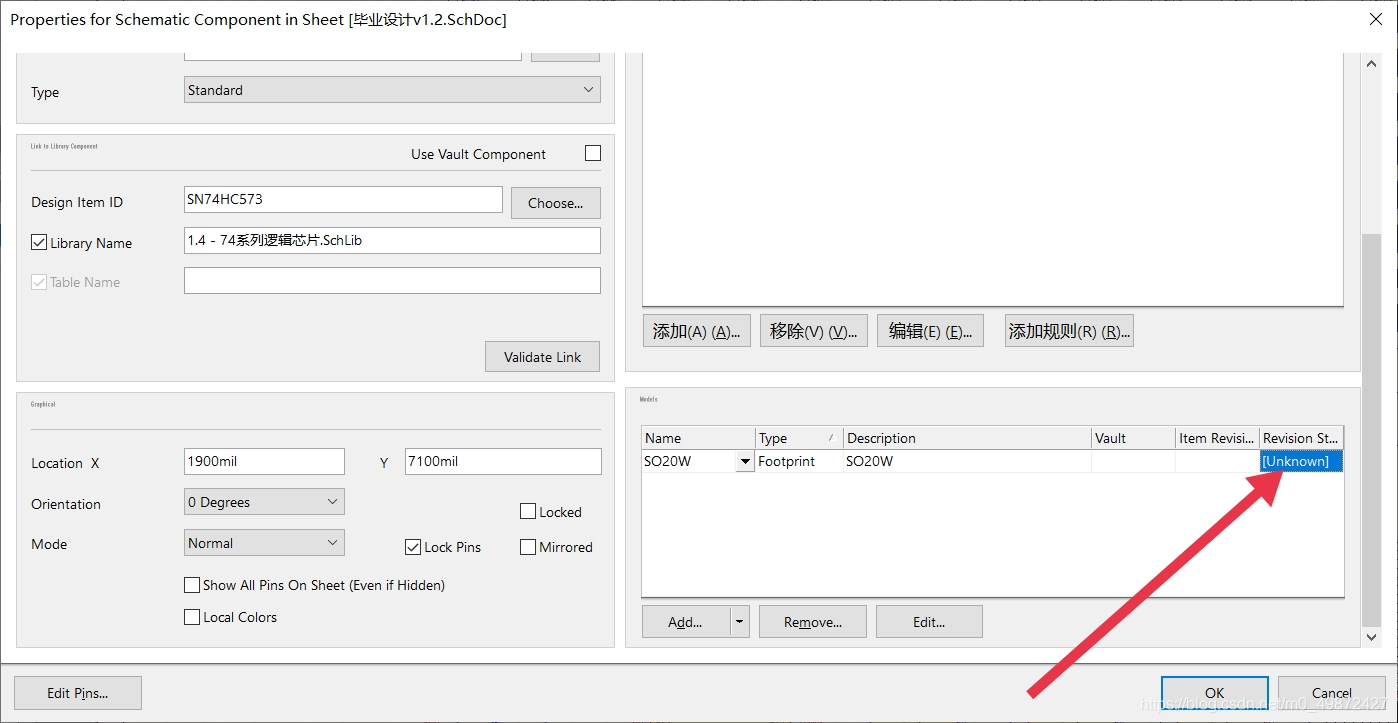Open the Orientation dropdown 0 Degrees
Viewport: 1398px width, 723px height.
(x=264, y=502)
